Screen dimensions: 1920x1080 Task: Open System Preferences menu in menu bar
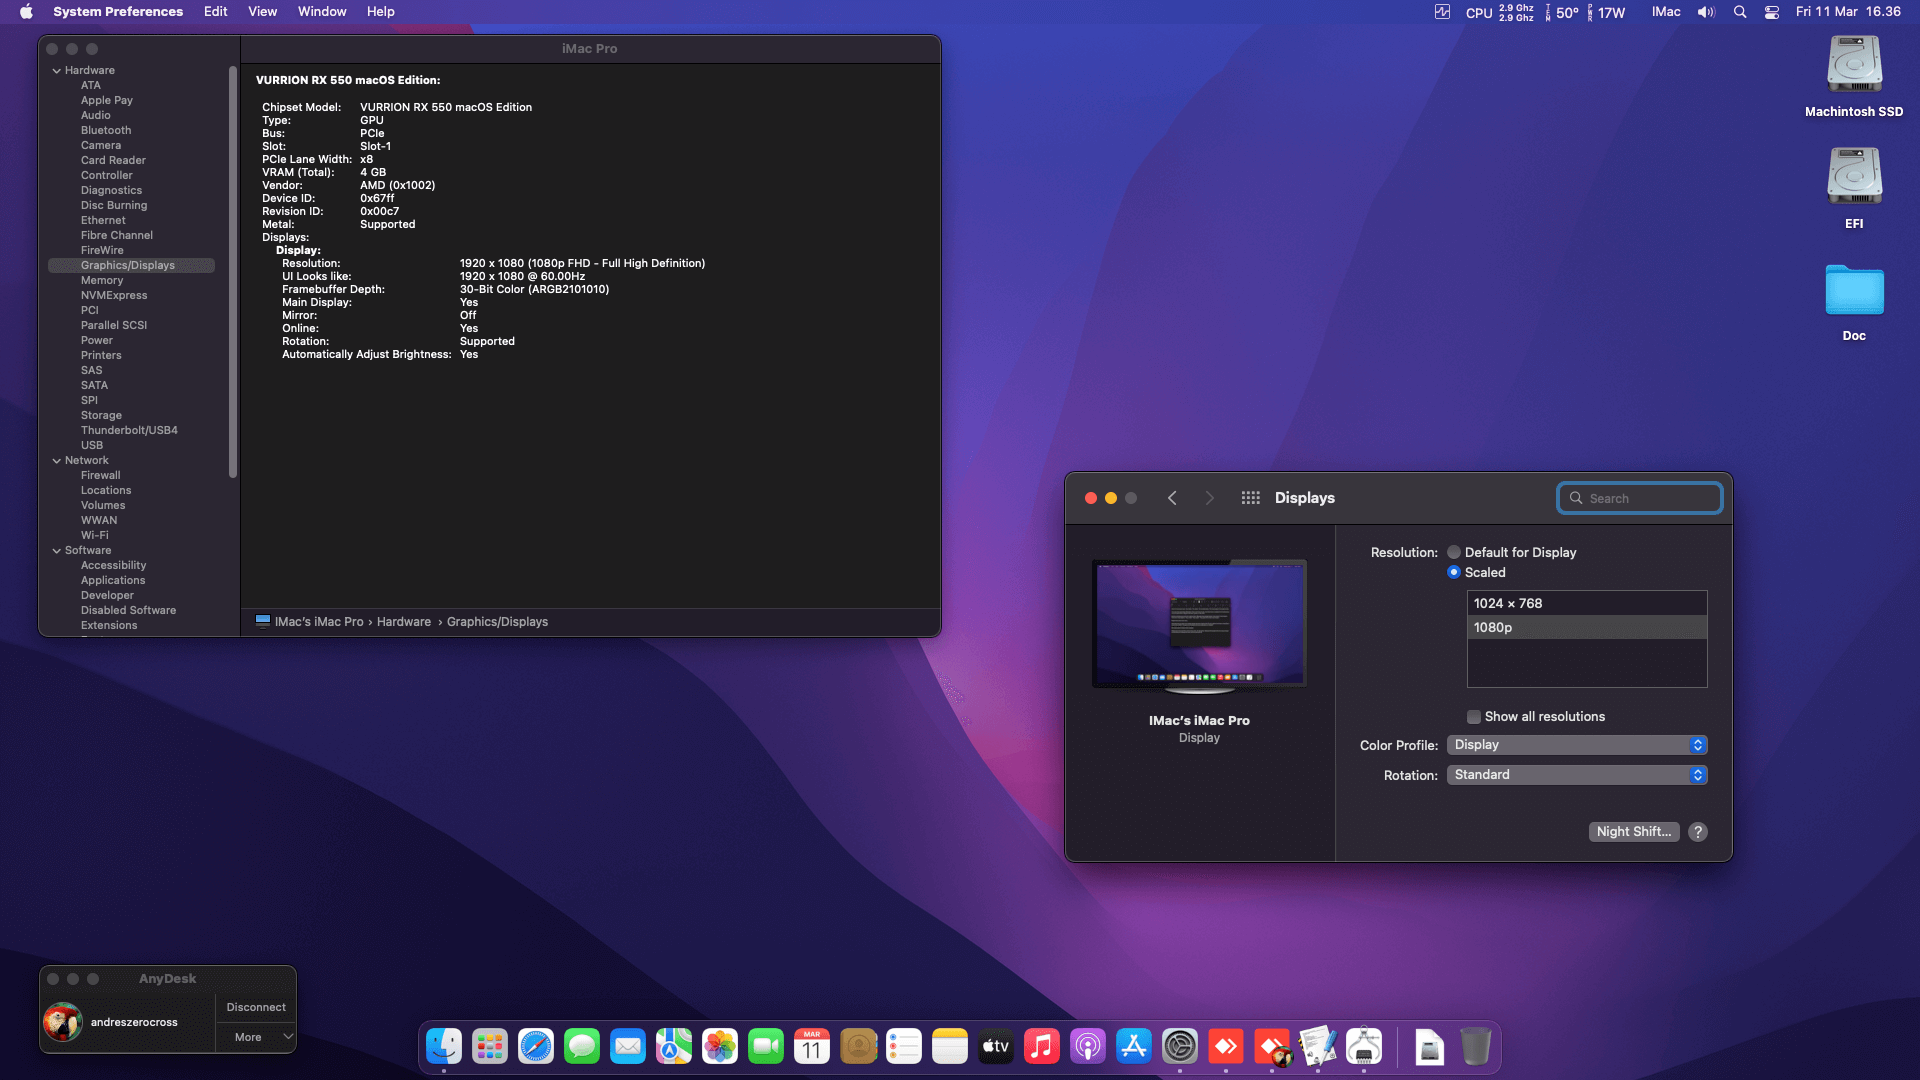(118, 12)
